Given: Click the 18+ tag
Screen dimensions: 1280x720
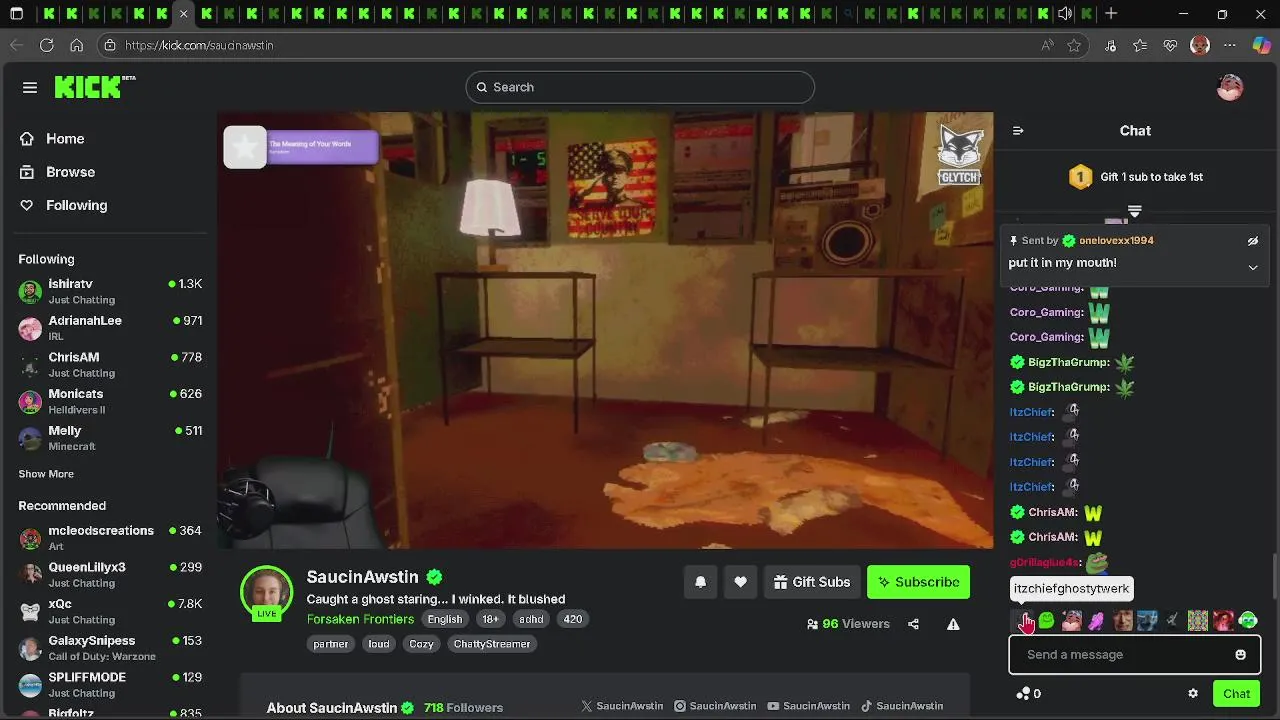Looking at the screenshot, I should (x=491, y=619).
